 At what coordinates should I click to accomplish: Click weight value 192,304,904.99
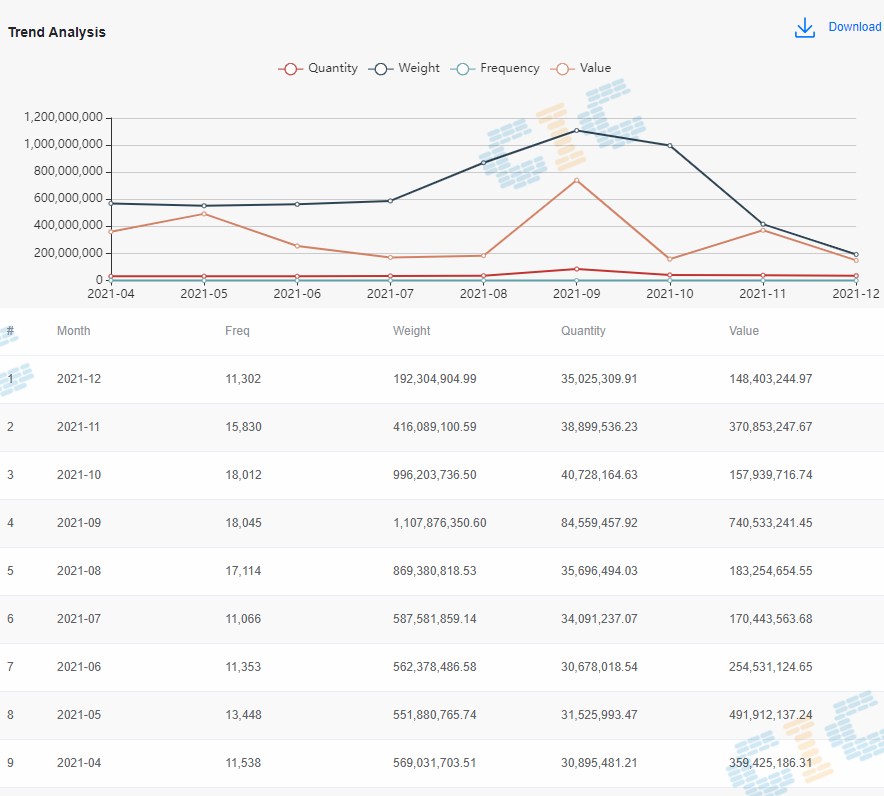pos(435,379)
